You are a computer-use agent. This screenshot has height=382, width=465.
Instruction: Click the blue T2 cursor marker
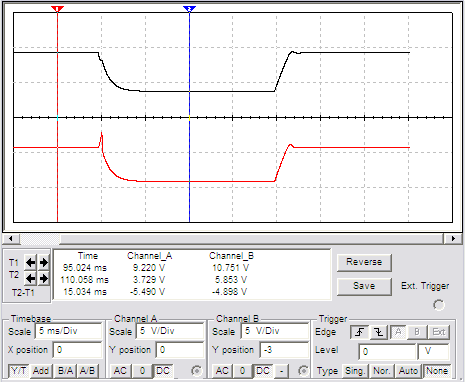[x=189, y=9]
